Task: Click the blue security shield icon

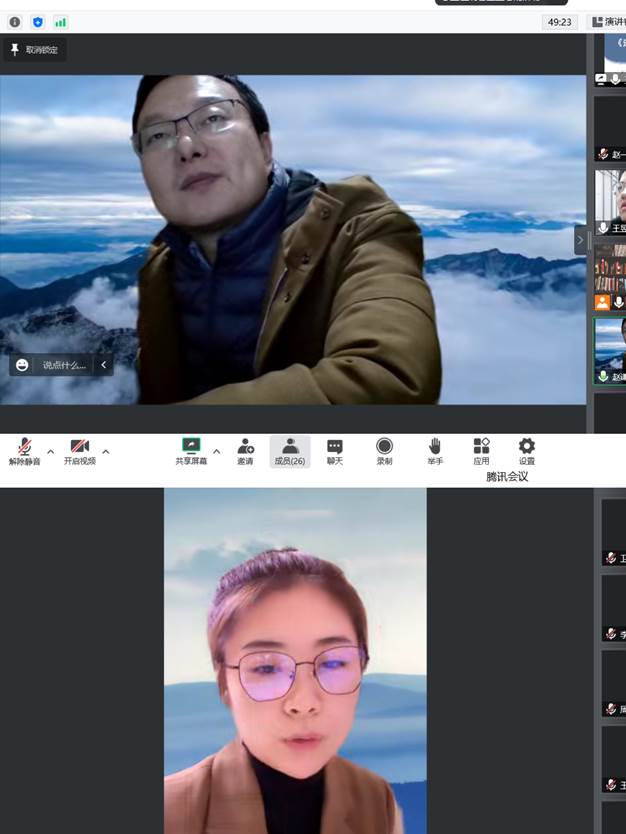Action: (38, 22)
